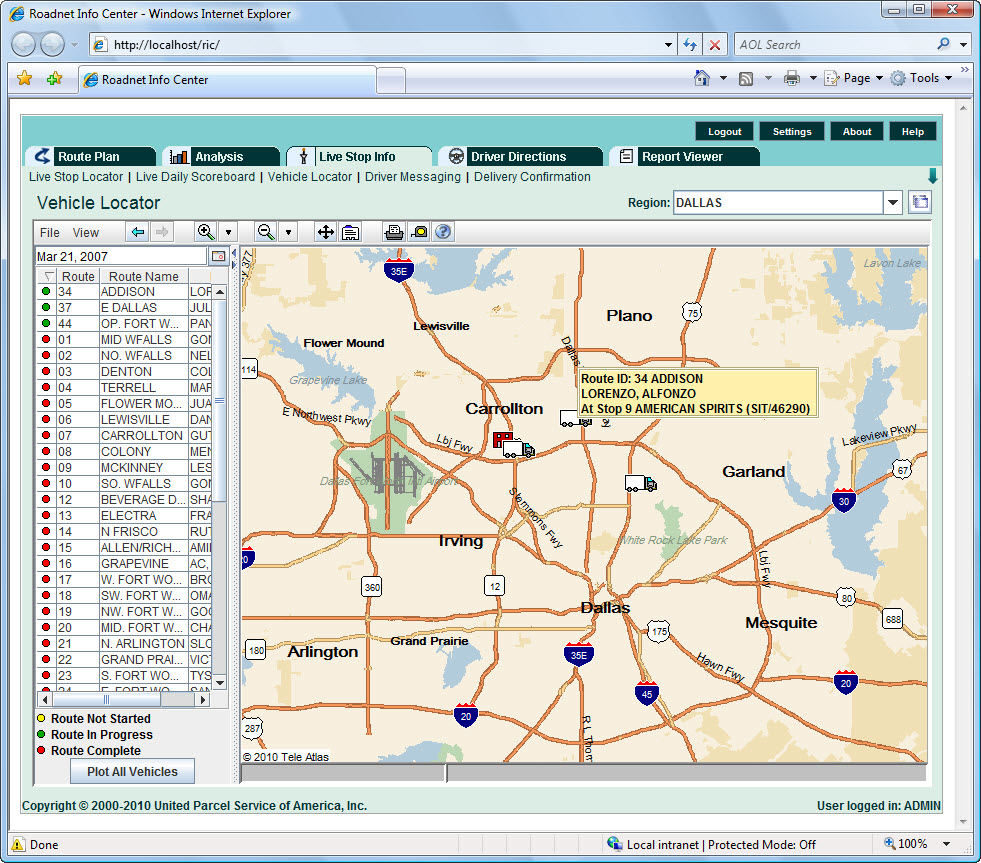Open the zoom in options dropdown arrow
Image resolution: width=981 pixels, height=863 pixels.
(x=228, y=232)
